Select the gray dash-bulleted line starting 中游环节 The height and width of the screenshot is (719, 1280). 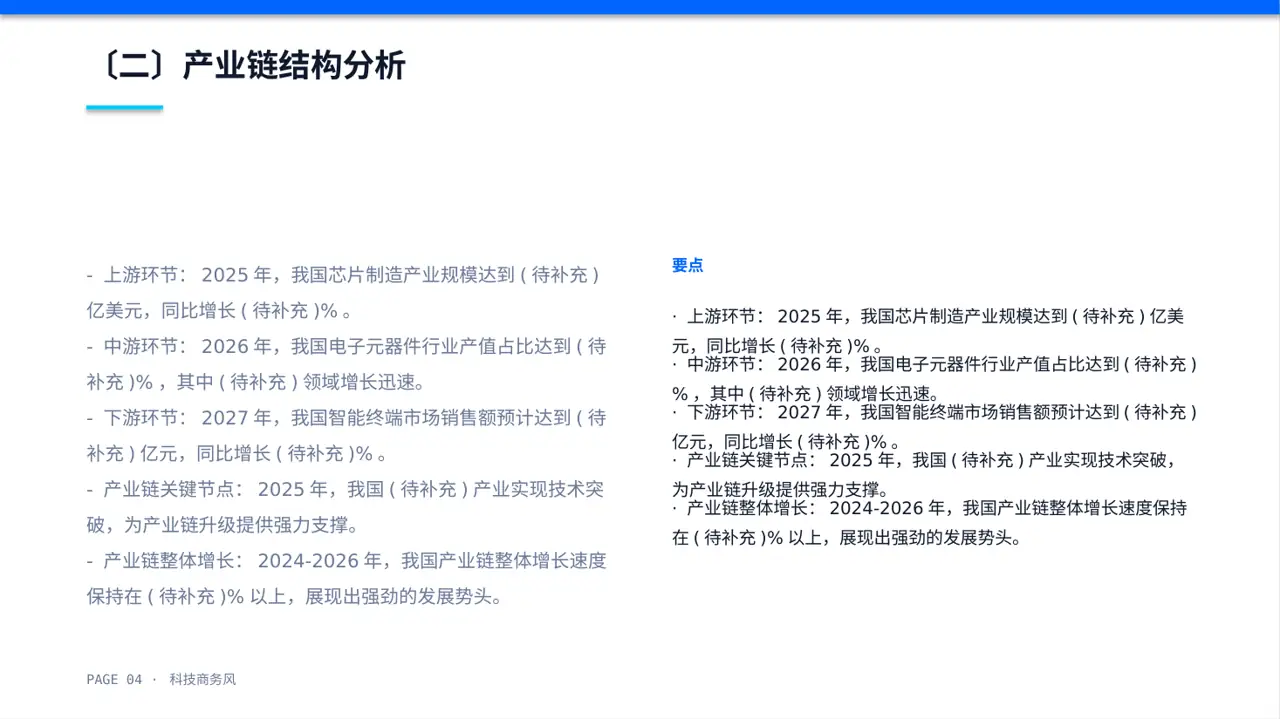tap(346, 347)
